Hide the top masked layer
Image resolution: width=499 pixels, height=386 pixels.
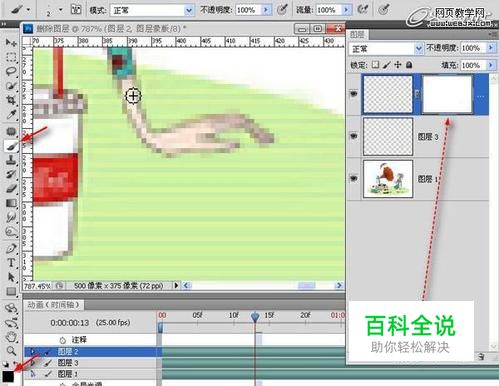point(354,94)
